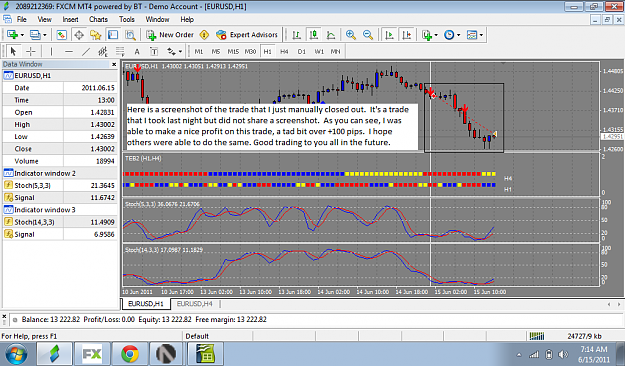Set timeframe to W1
Image resolution: width=625 pixels, height=366 pixels.
[319, 51]
